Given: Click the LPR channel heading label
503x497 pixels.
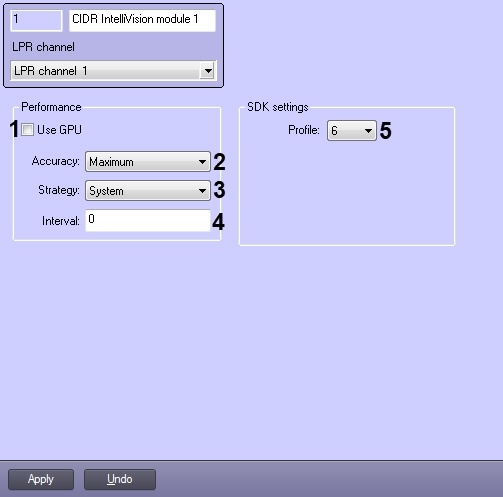Looking at the screenshot, I should [x=43, y=47].
